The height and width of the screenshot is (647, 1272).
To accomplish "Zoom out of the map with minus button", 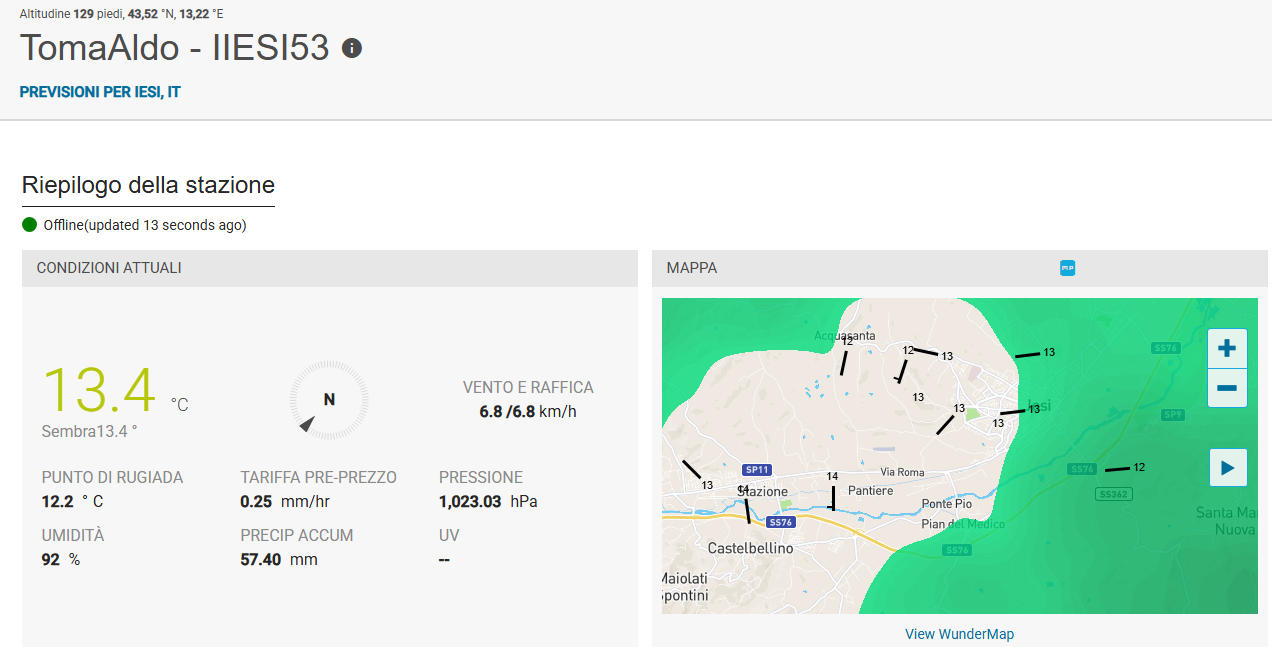I will (x=1227, y=388).
